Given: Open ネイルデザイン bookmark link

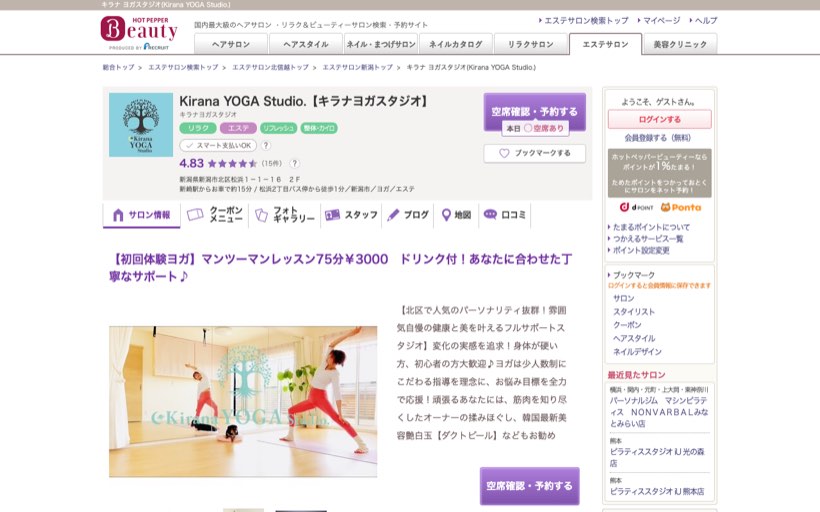Looking at the screenshot, I should click(x=637, y=352).
